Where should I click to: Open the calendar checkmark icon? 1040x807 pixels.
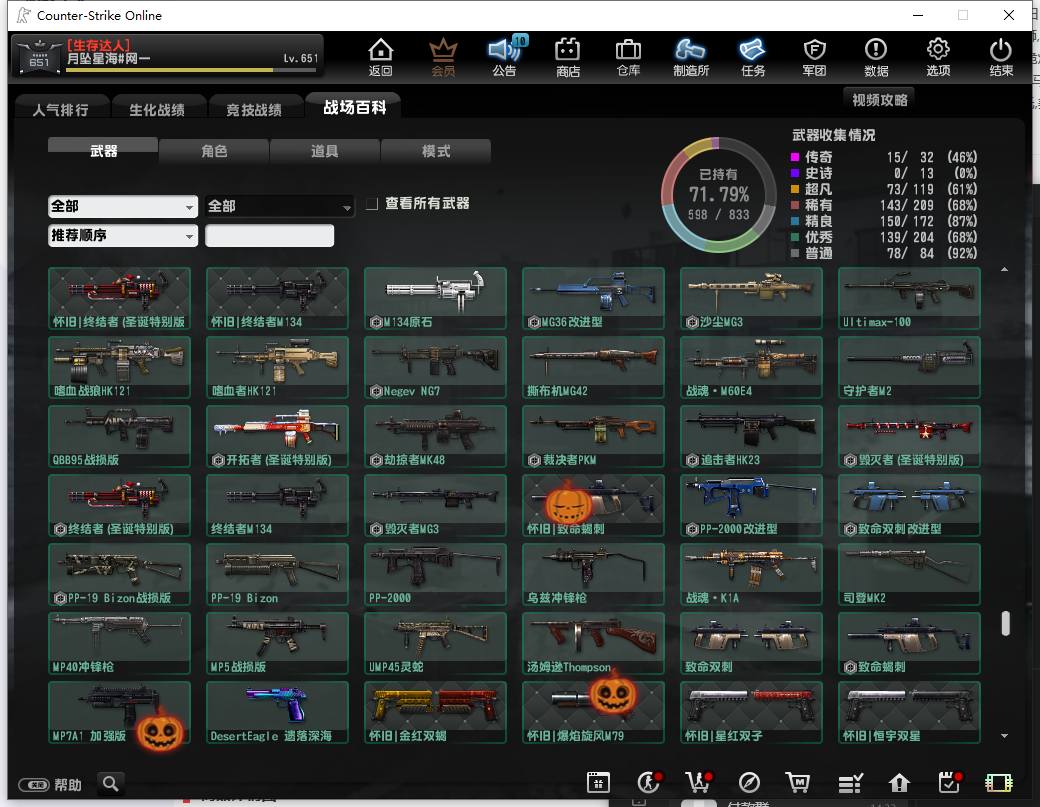(950, 782)
